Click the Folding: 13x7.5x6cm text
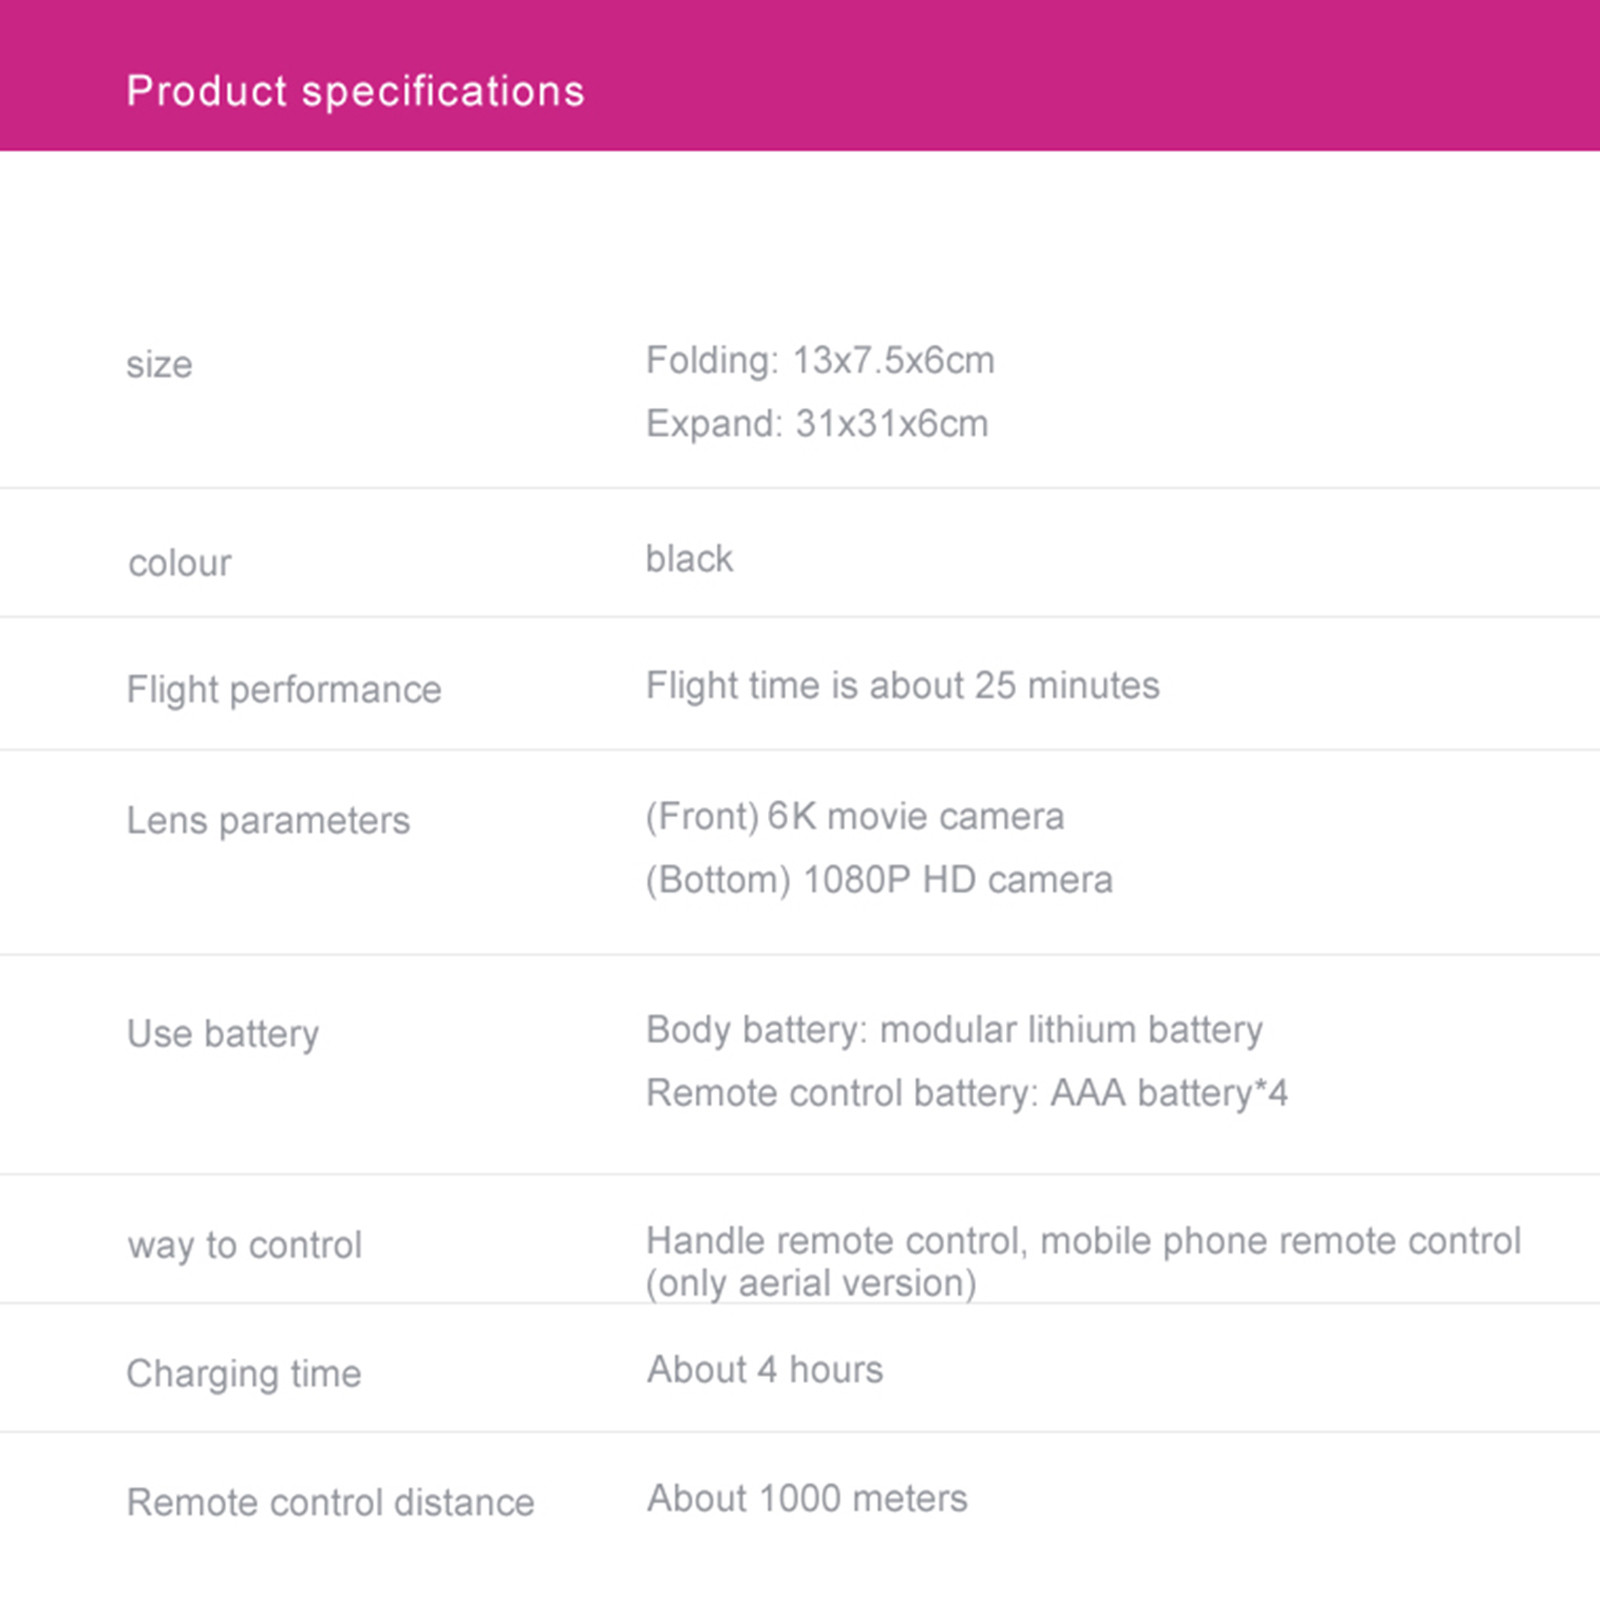The height and width of the screenshot is (1600, 1600). click(820, 360)
